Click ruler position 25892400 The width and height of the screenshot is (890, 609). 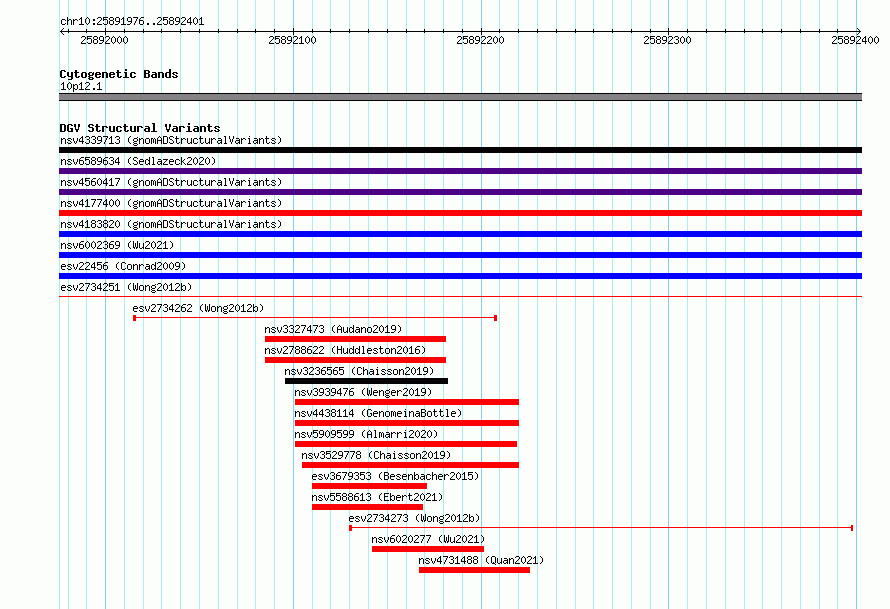coord(855,40)
